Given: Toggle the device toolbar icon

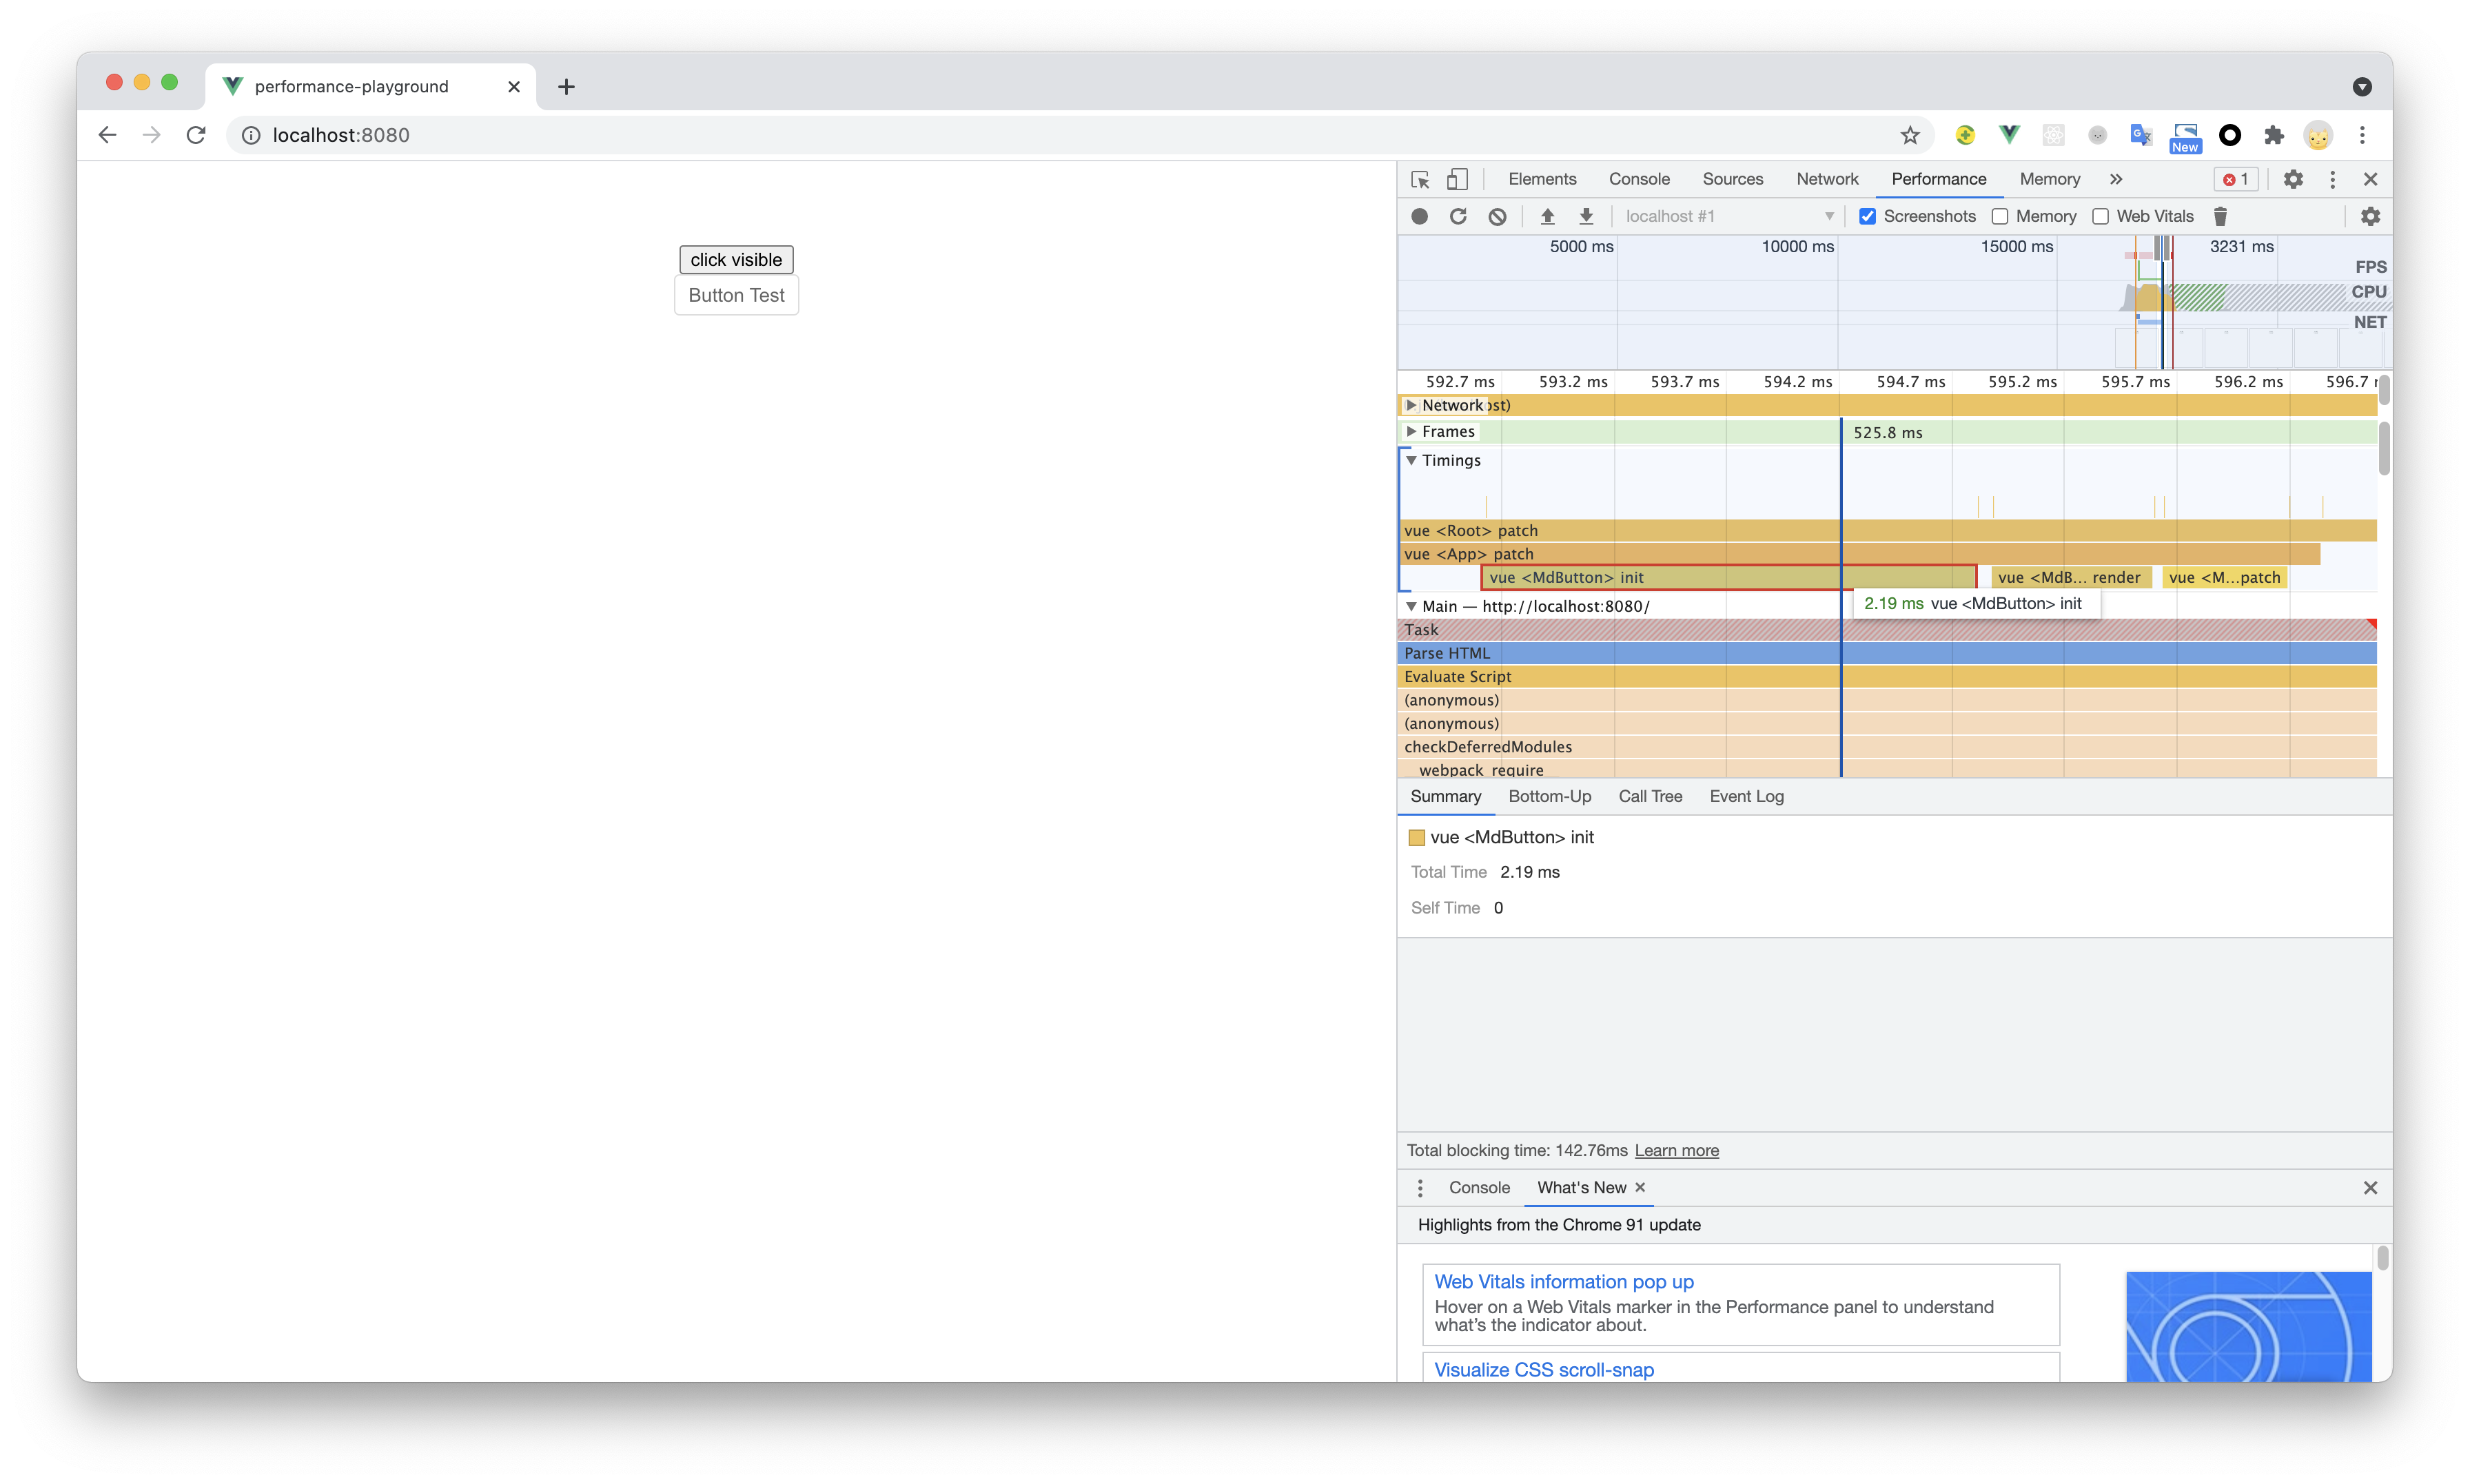Looking at the screenshot, I should [x=1457, y=179].
